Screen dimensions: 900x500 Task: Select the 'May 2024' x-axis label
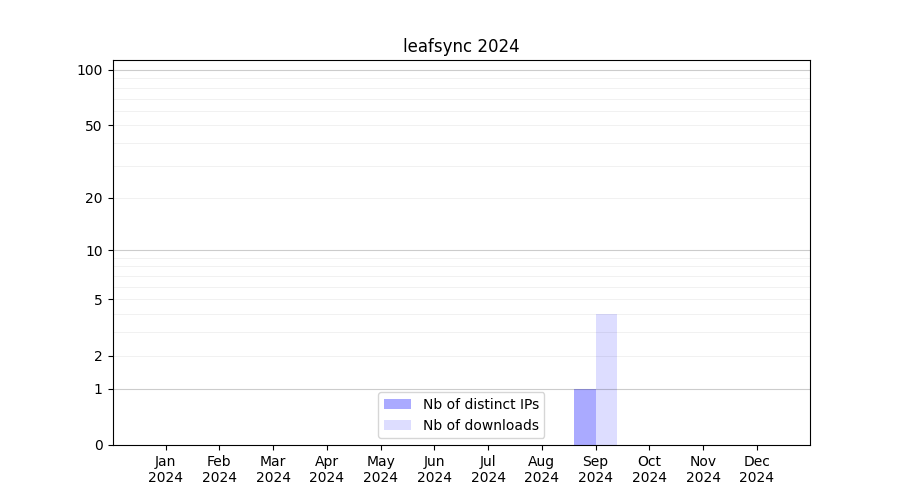[381, 469]
